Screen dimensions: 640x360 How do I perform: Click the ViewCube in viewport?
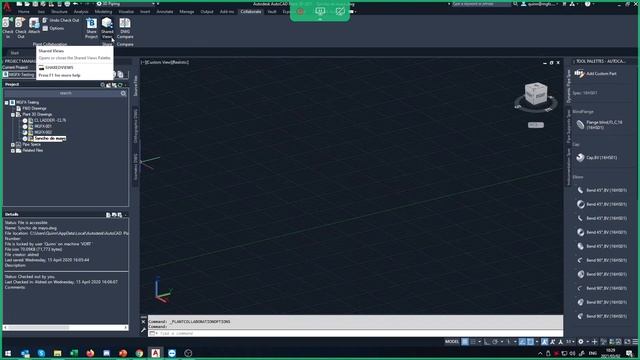(536, 94)
